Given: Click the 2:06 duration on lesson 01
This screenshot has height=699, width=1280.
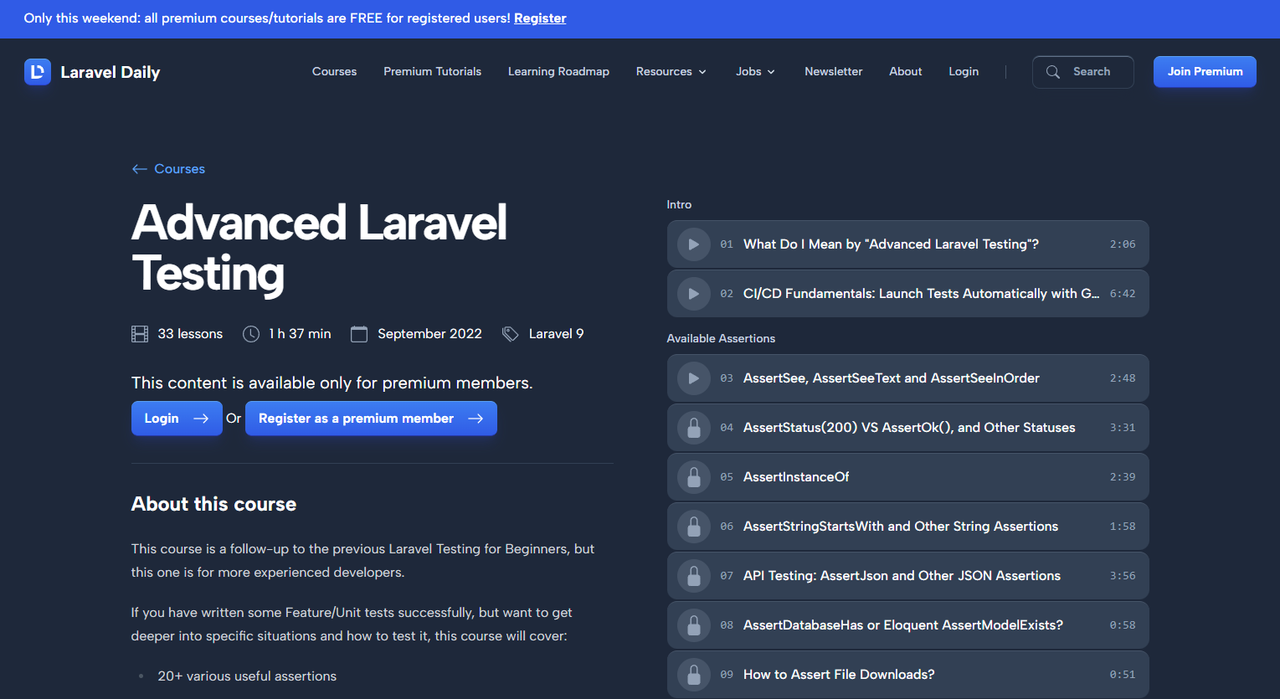Looking at the screenshot, I should click(x=1122, y=244).
